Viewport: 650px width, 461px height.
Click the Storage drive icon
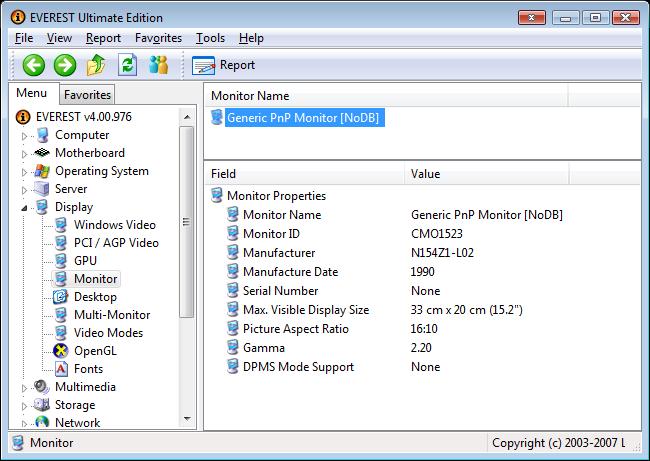[42, 405]
